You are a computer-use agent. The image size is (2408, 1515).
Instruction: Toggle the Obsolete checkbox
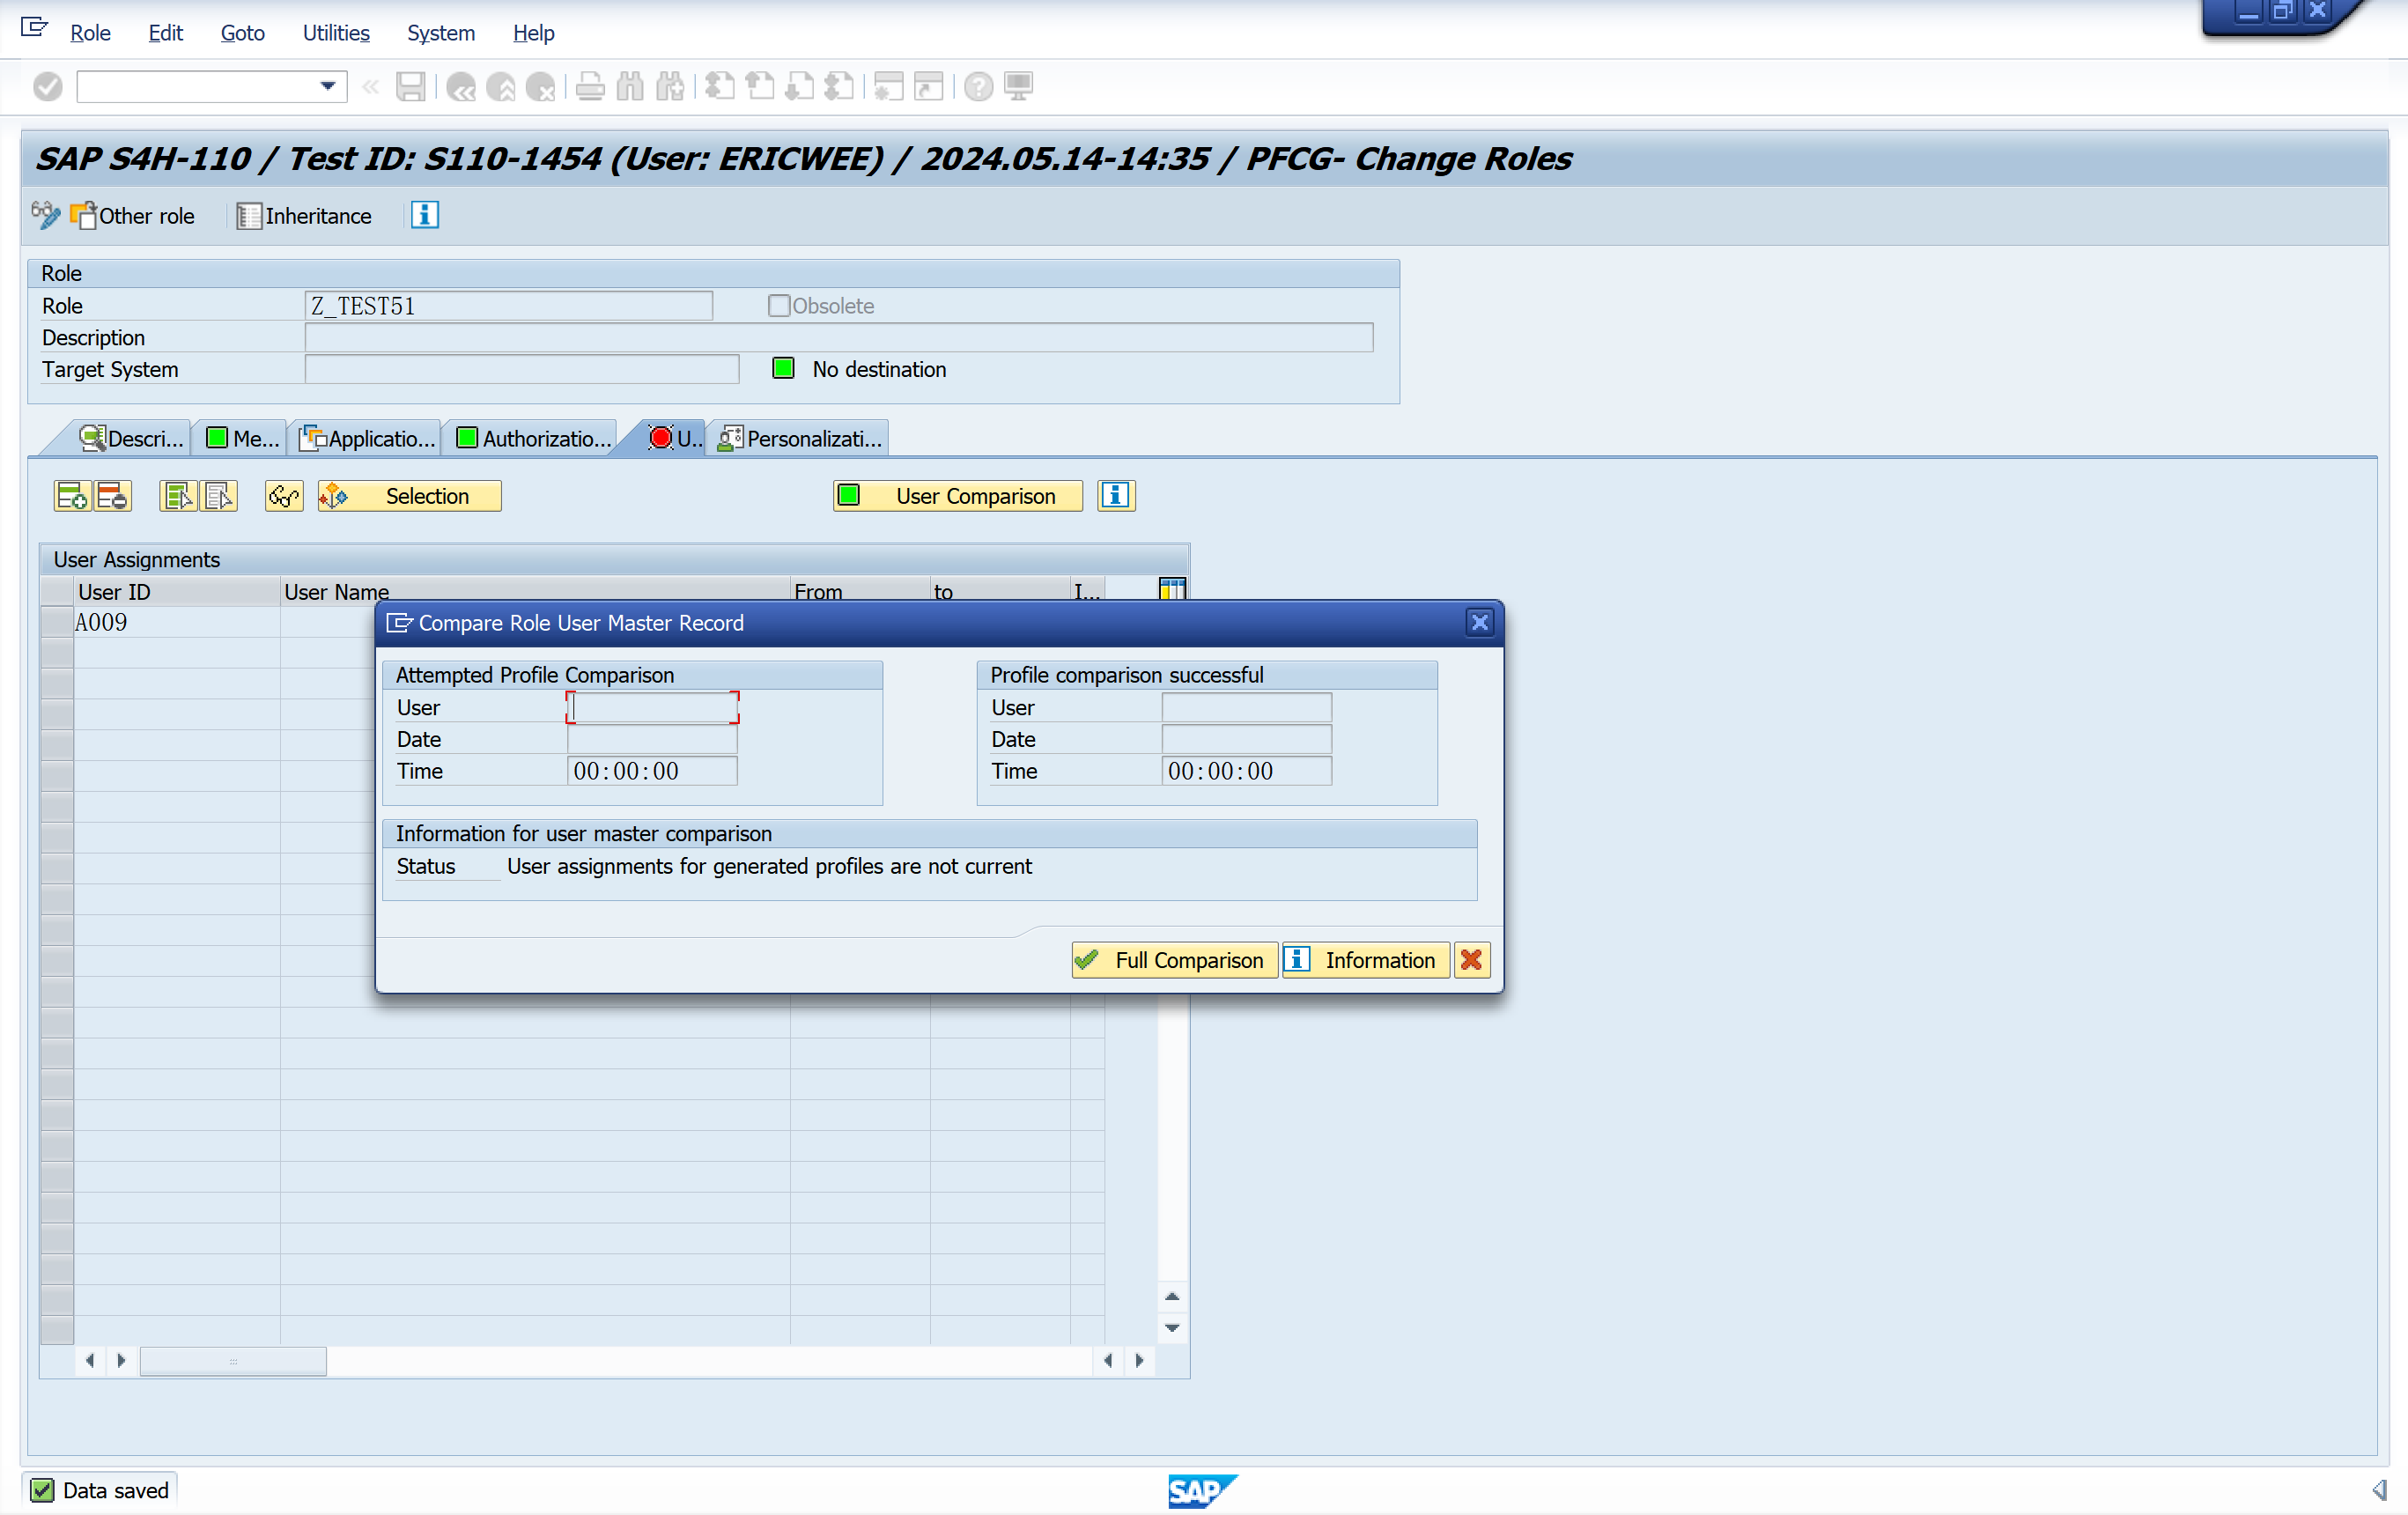coord(778,306)
